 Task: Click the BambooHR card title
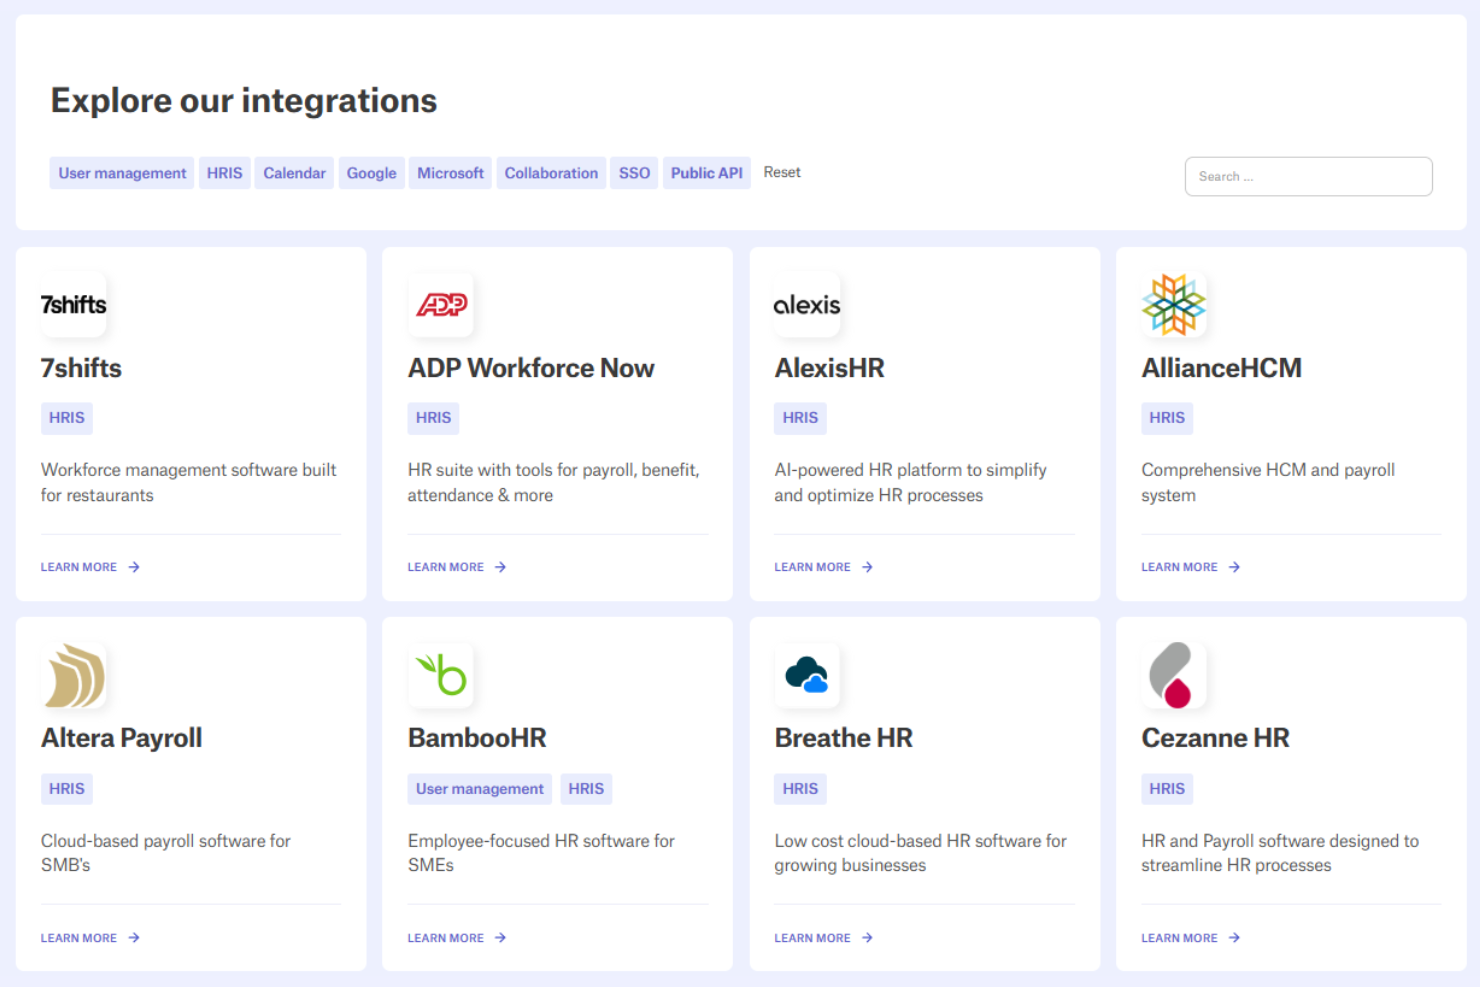[477, 738]
